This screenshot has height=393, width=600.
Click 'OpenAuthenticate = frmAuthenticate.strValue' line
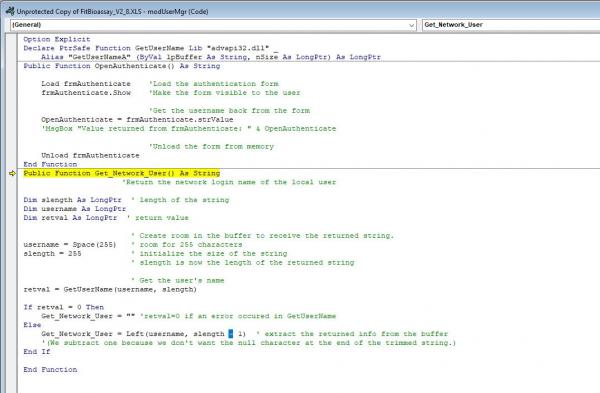tap(137, 120)
